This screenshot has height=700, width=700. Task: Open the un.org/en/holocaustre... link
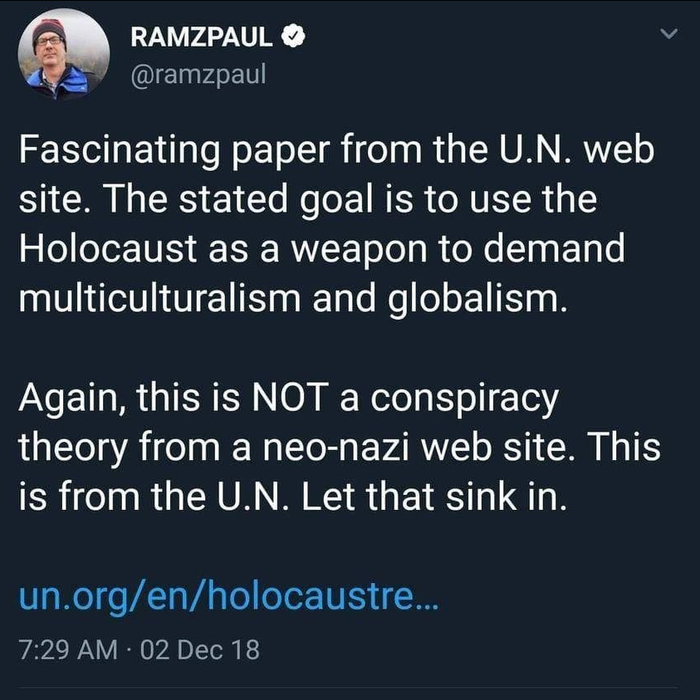(x=229, y=597)
